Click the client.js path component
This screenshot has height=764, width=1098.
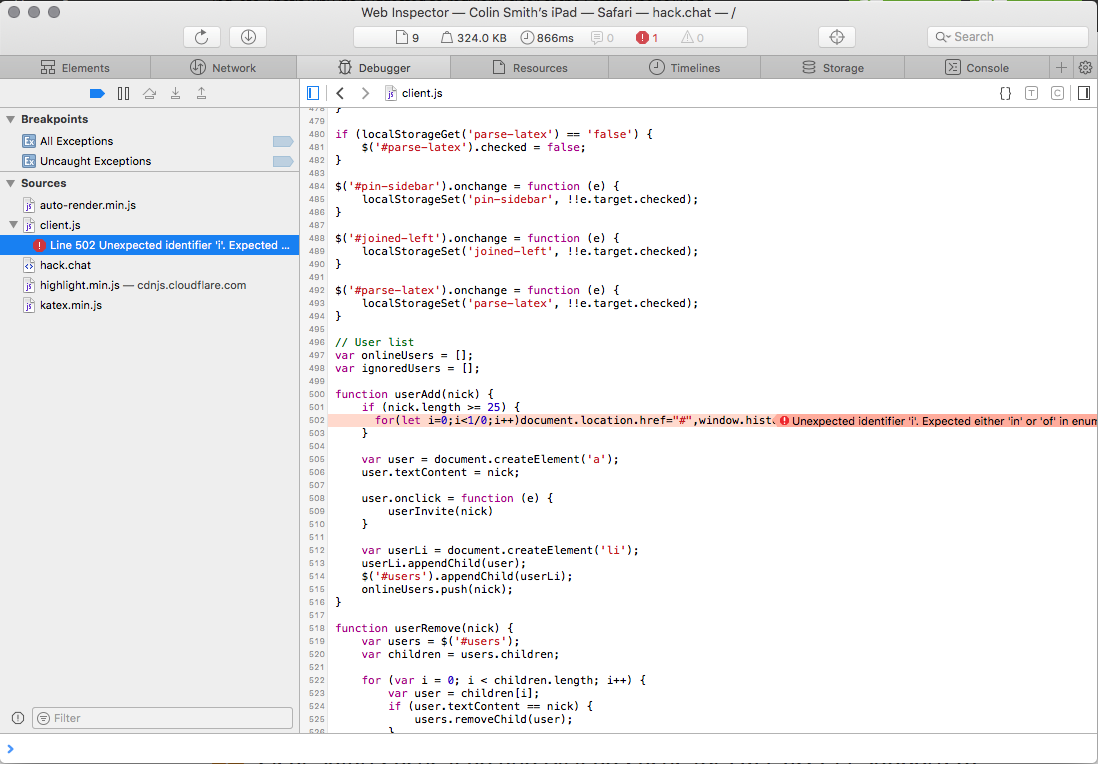[x=414, y=93]
